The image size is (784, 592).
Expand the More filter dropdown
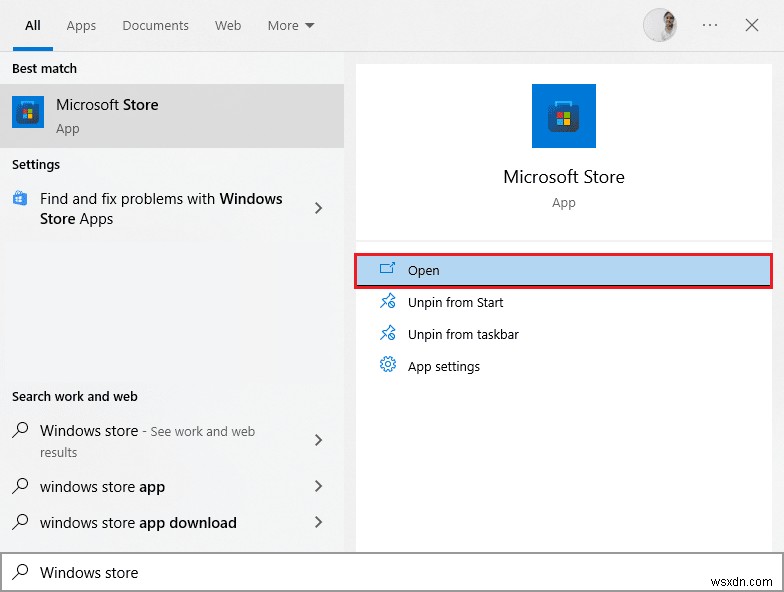[x=290, y=26]
